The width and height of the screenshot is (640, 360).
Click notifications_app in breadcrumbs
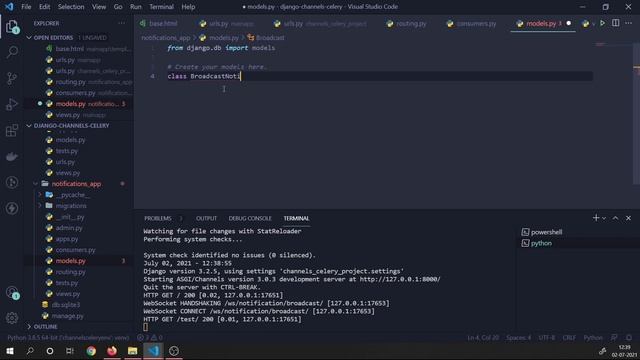click(x=166, y=38)
